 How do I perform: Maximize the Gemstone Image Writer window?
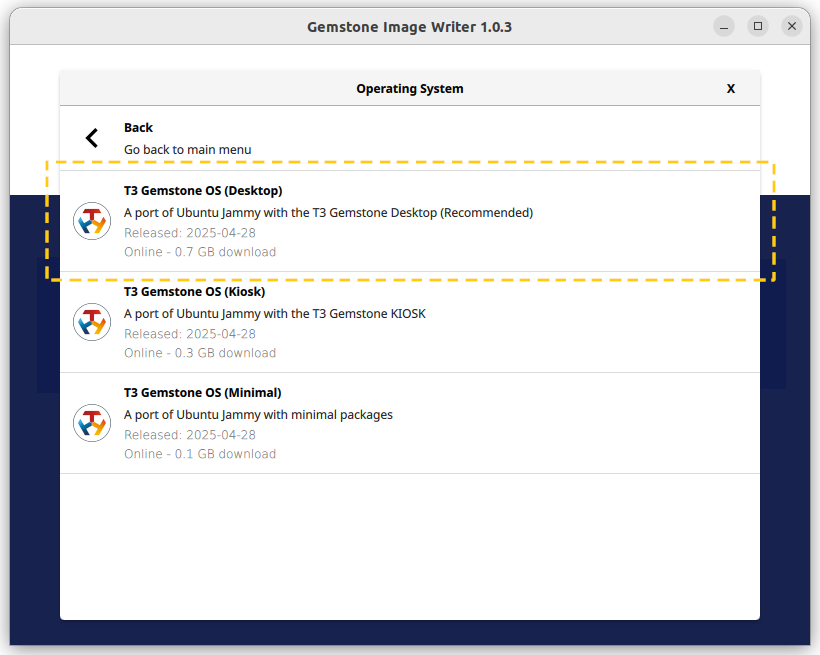pos(758,26)
